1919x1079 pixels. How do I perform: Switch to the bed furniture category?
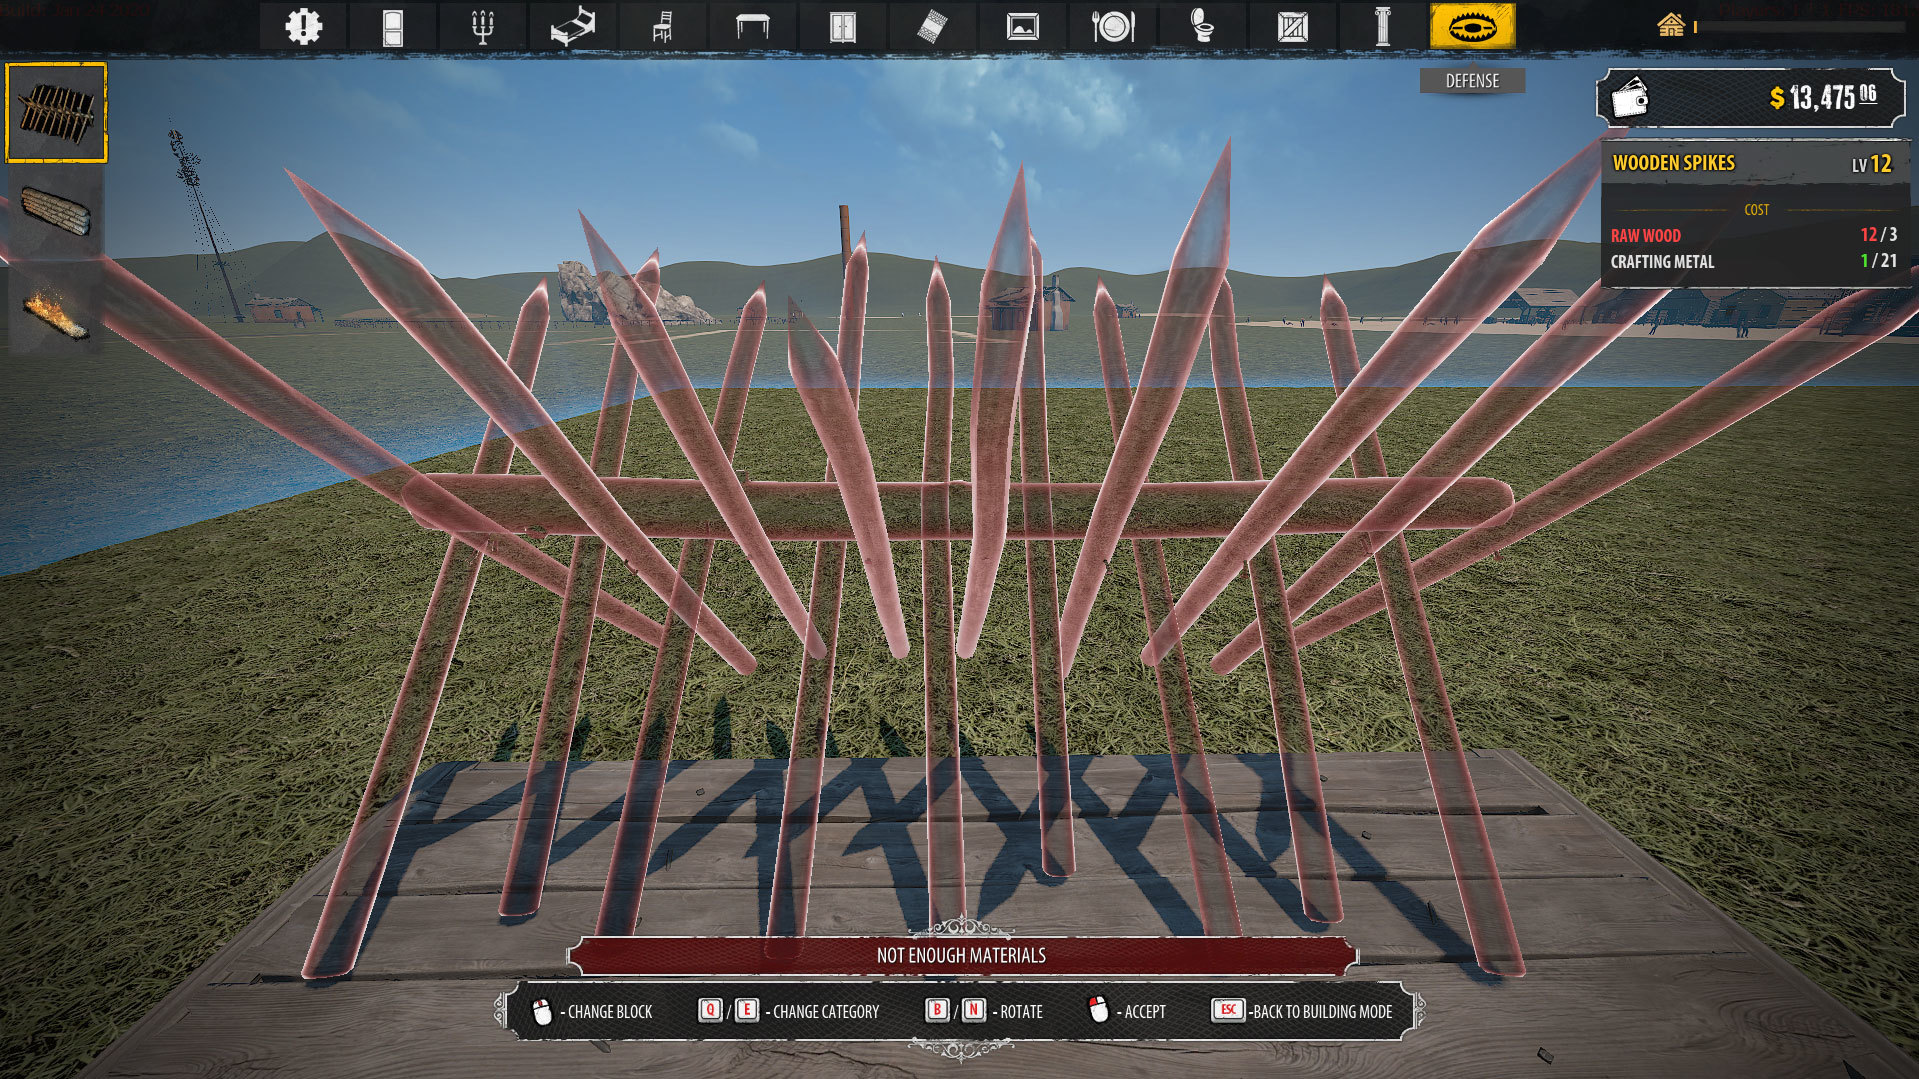click(573, 26)
